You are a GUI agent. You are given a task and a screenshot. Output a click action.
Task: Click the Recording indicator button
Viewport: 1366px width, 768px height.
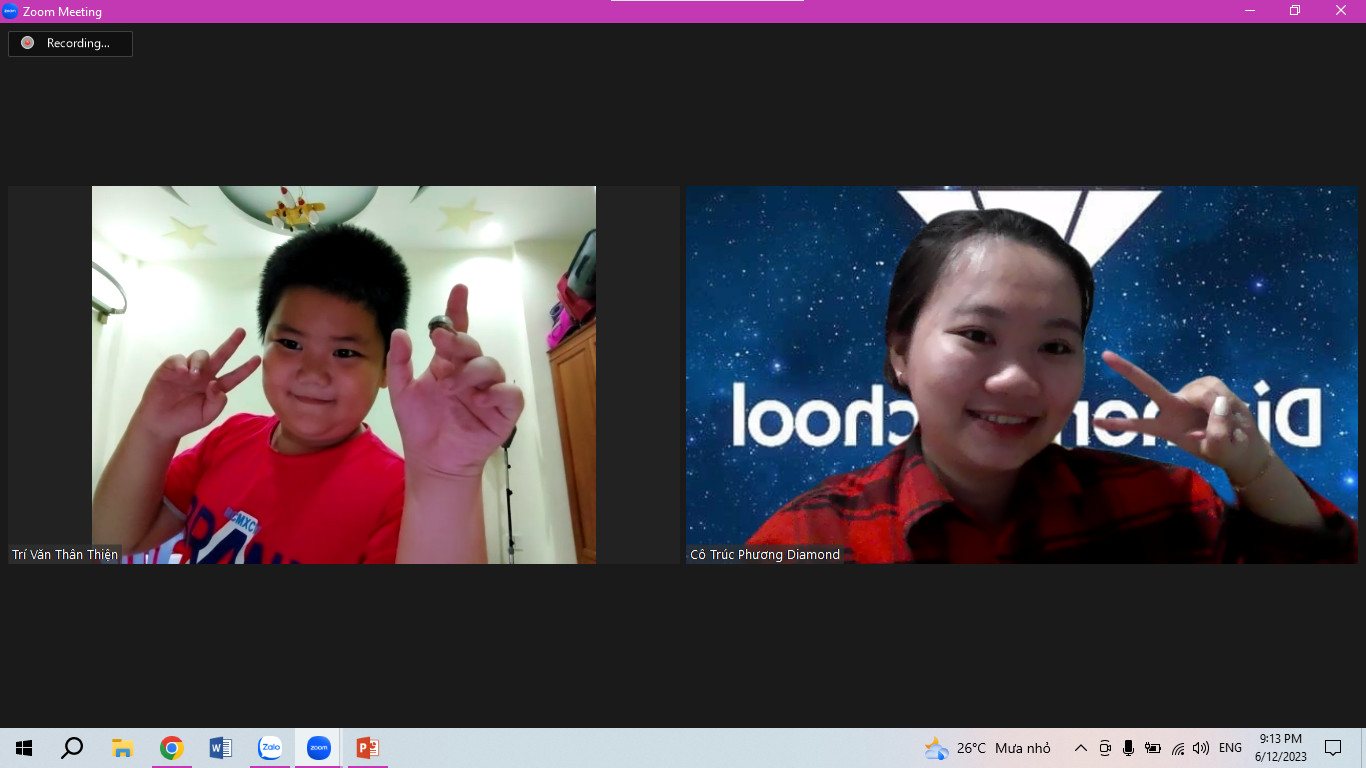(70, 43)
